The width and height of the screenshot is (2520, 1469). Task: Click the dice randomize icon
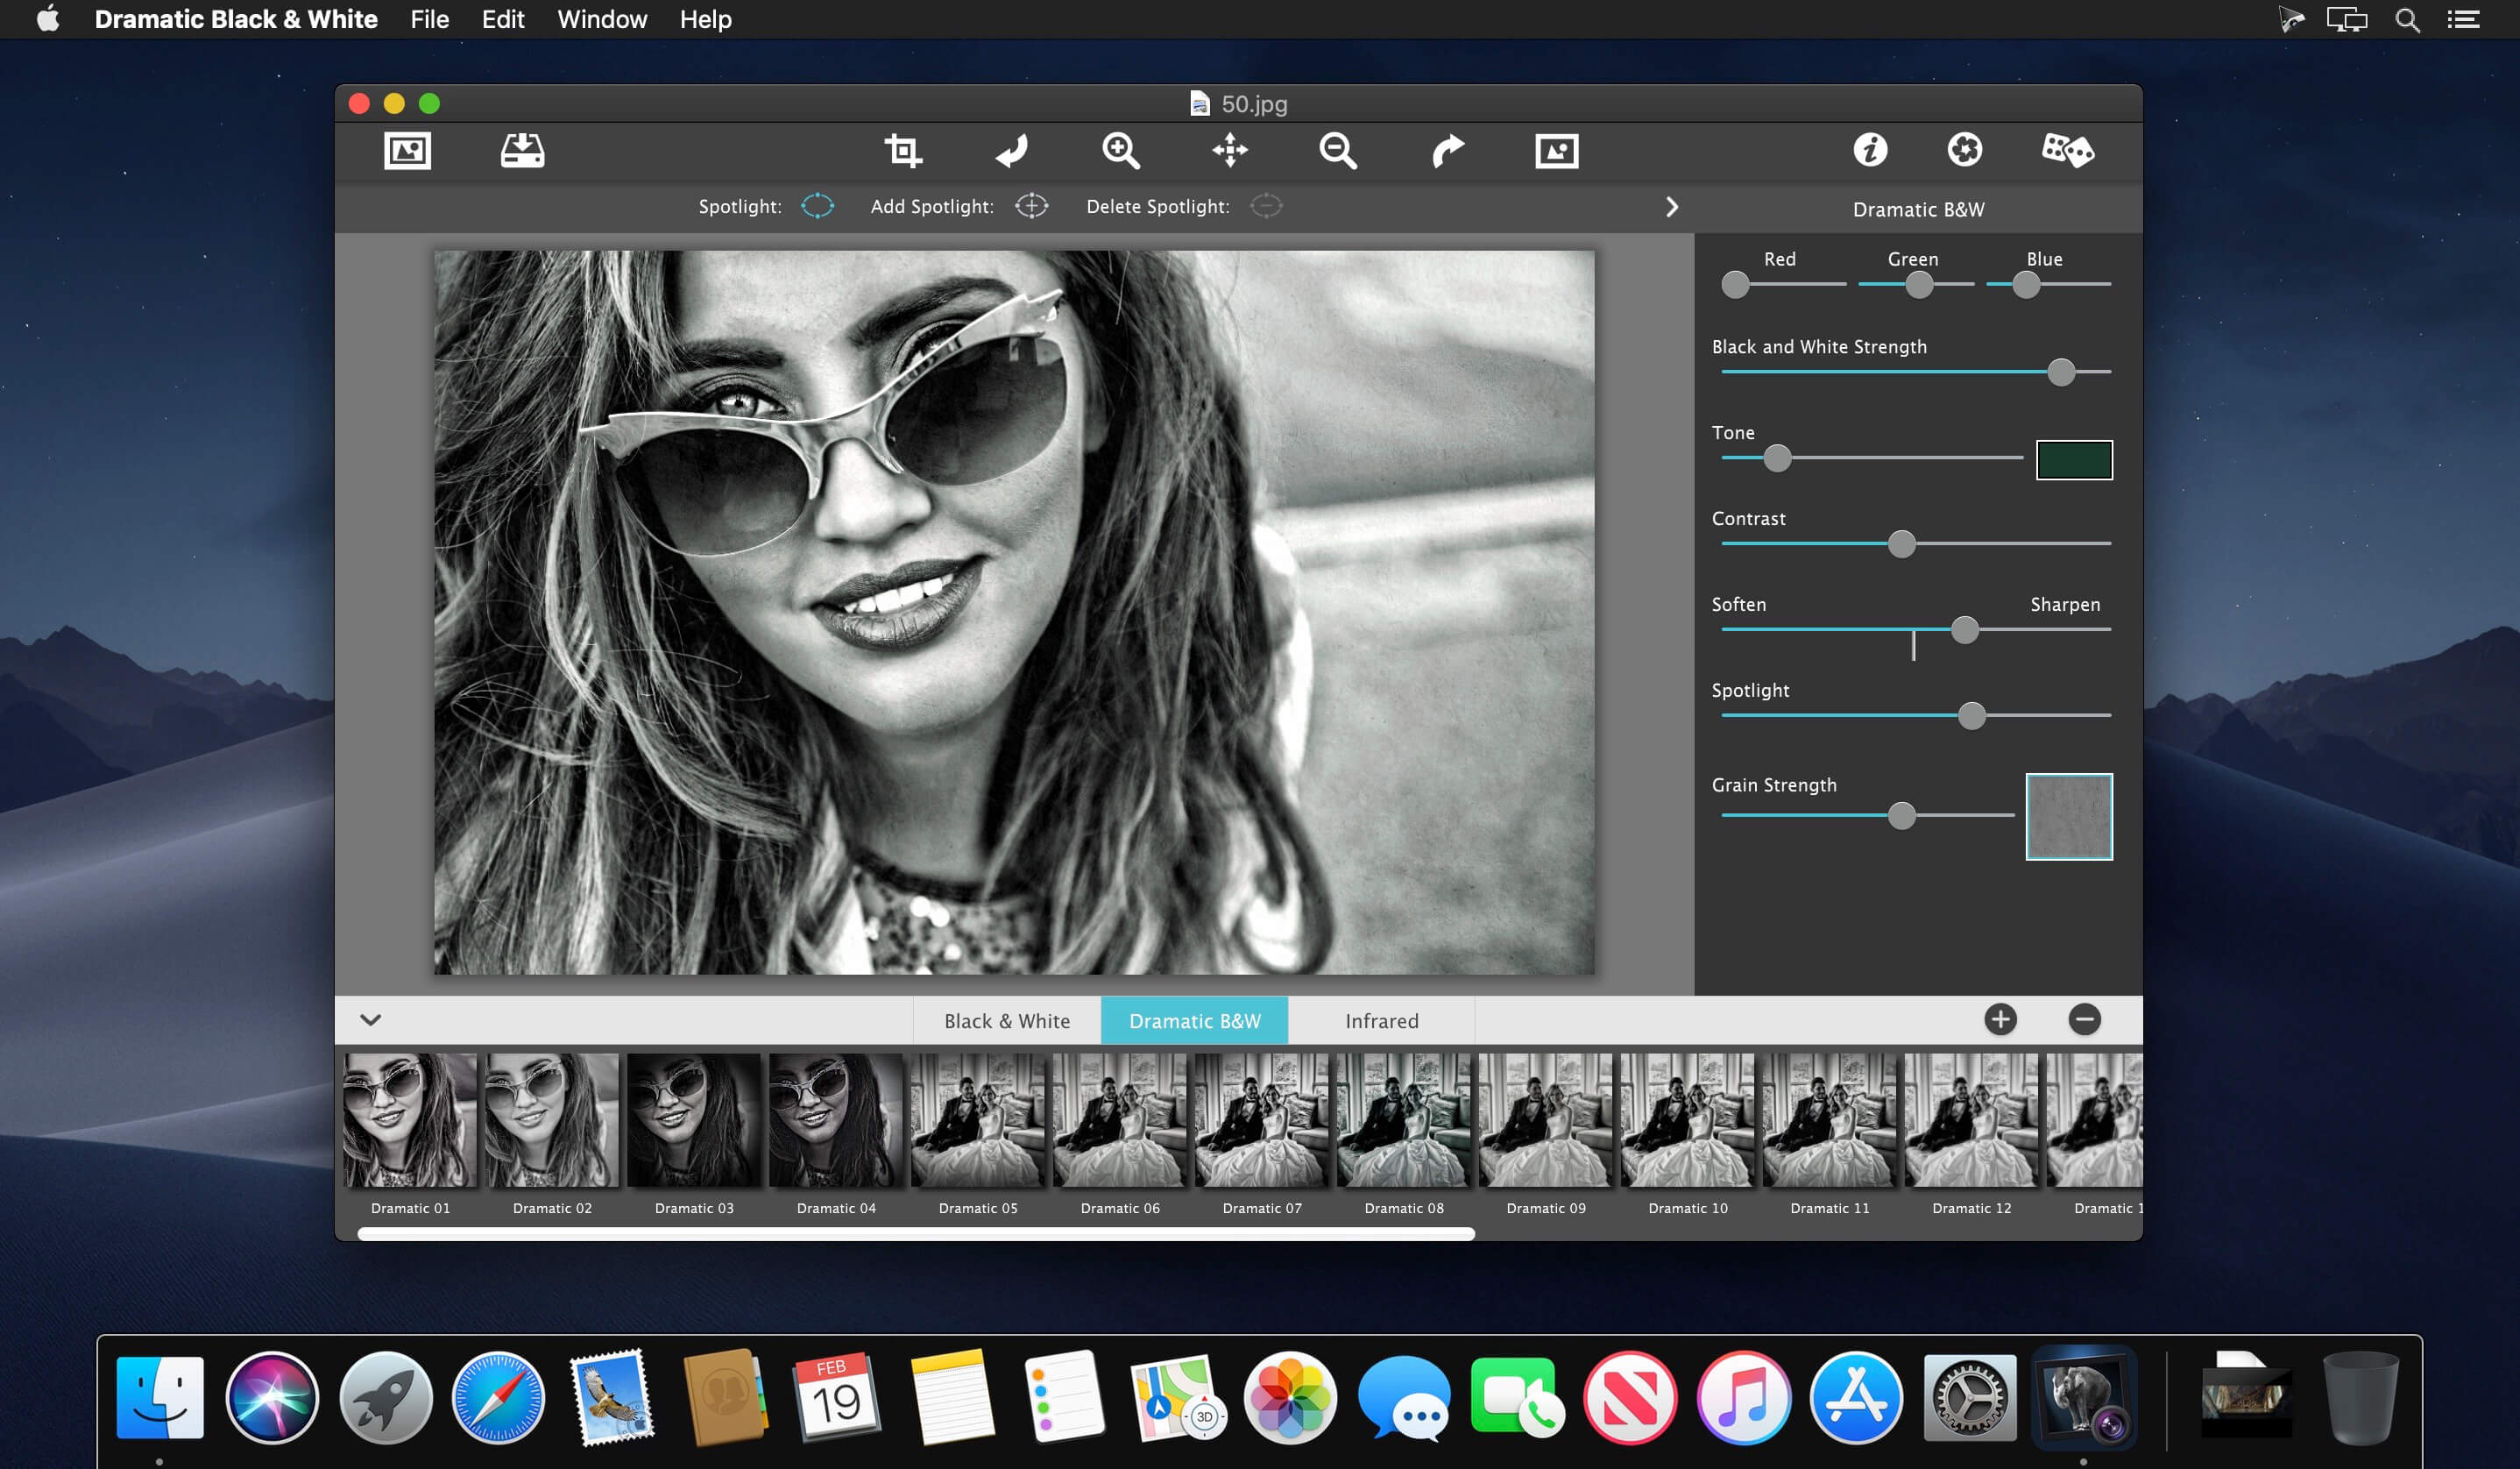pos(2067,151)
